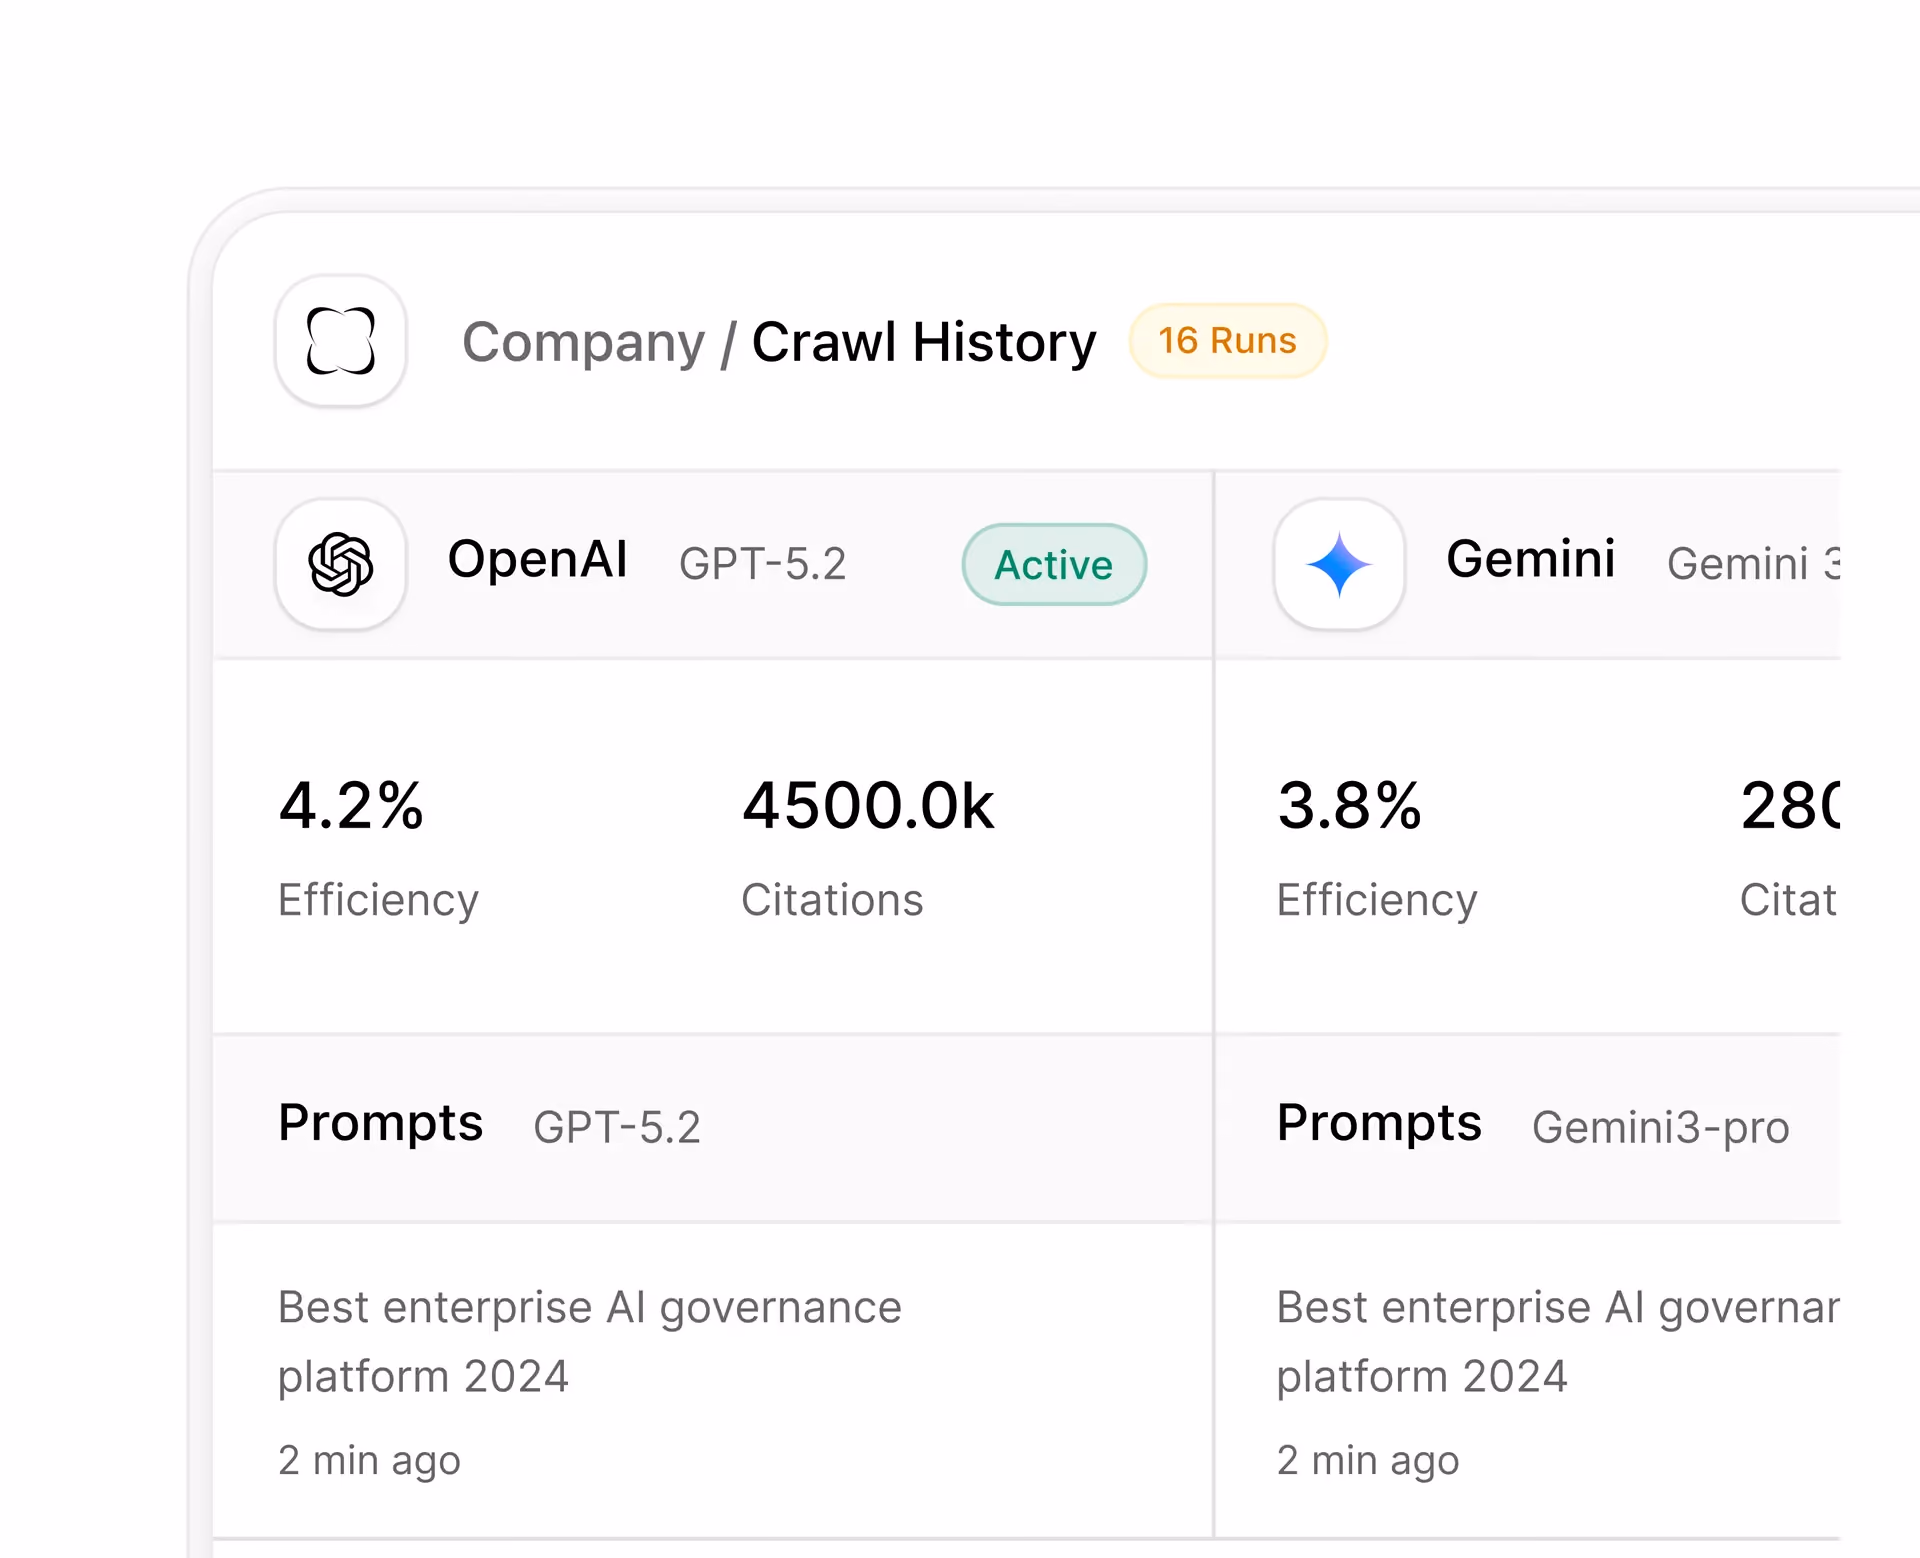
Task: Select the OpenAI provider name
Action: point(538,559)
